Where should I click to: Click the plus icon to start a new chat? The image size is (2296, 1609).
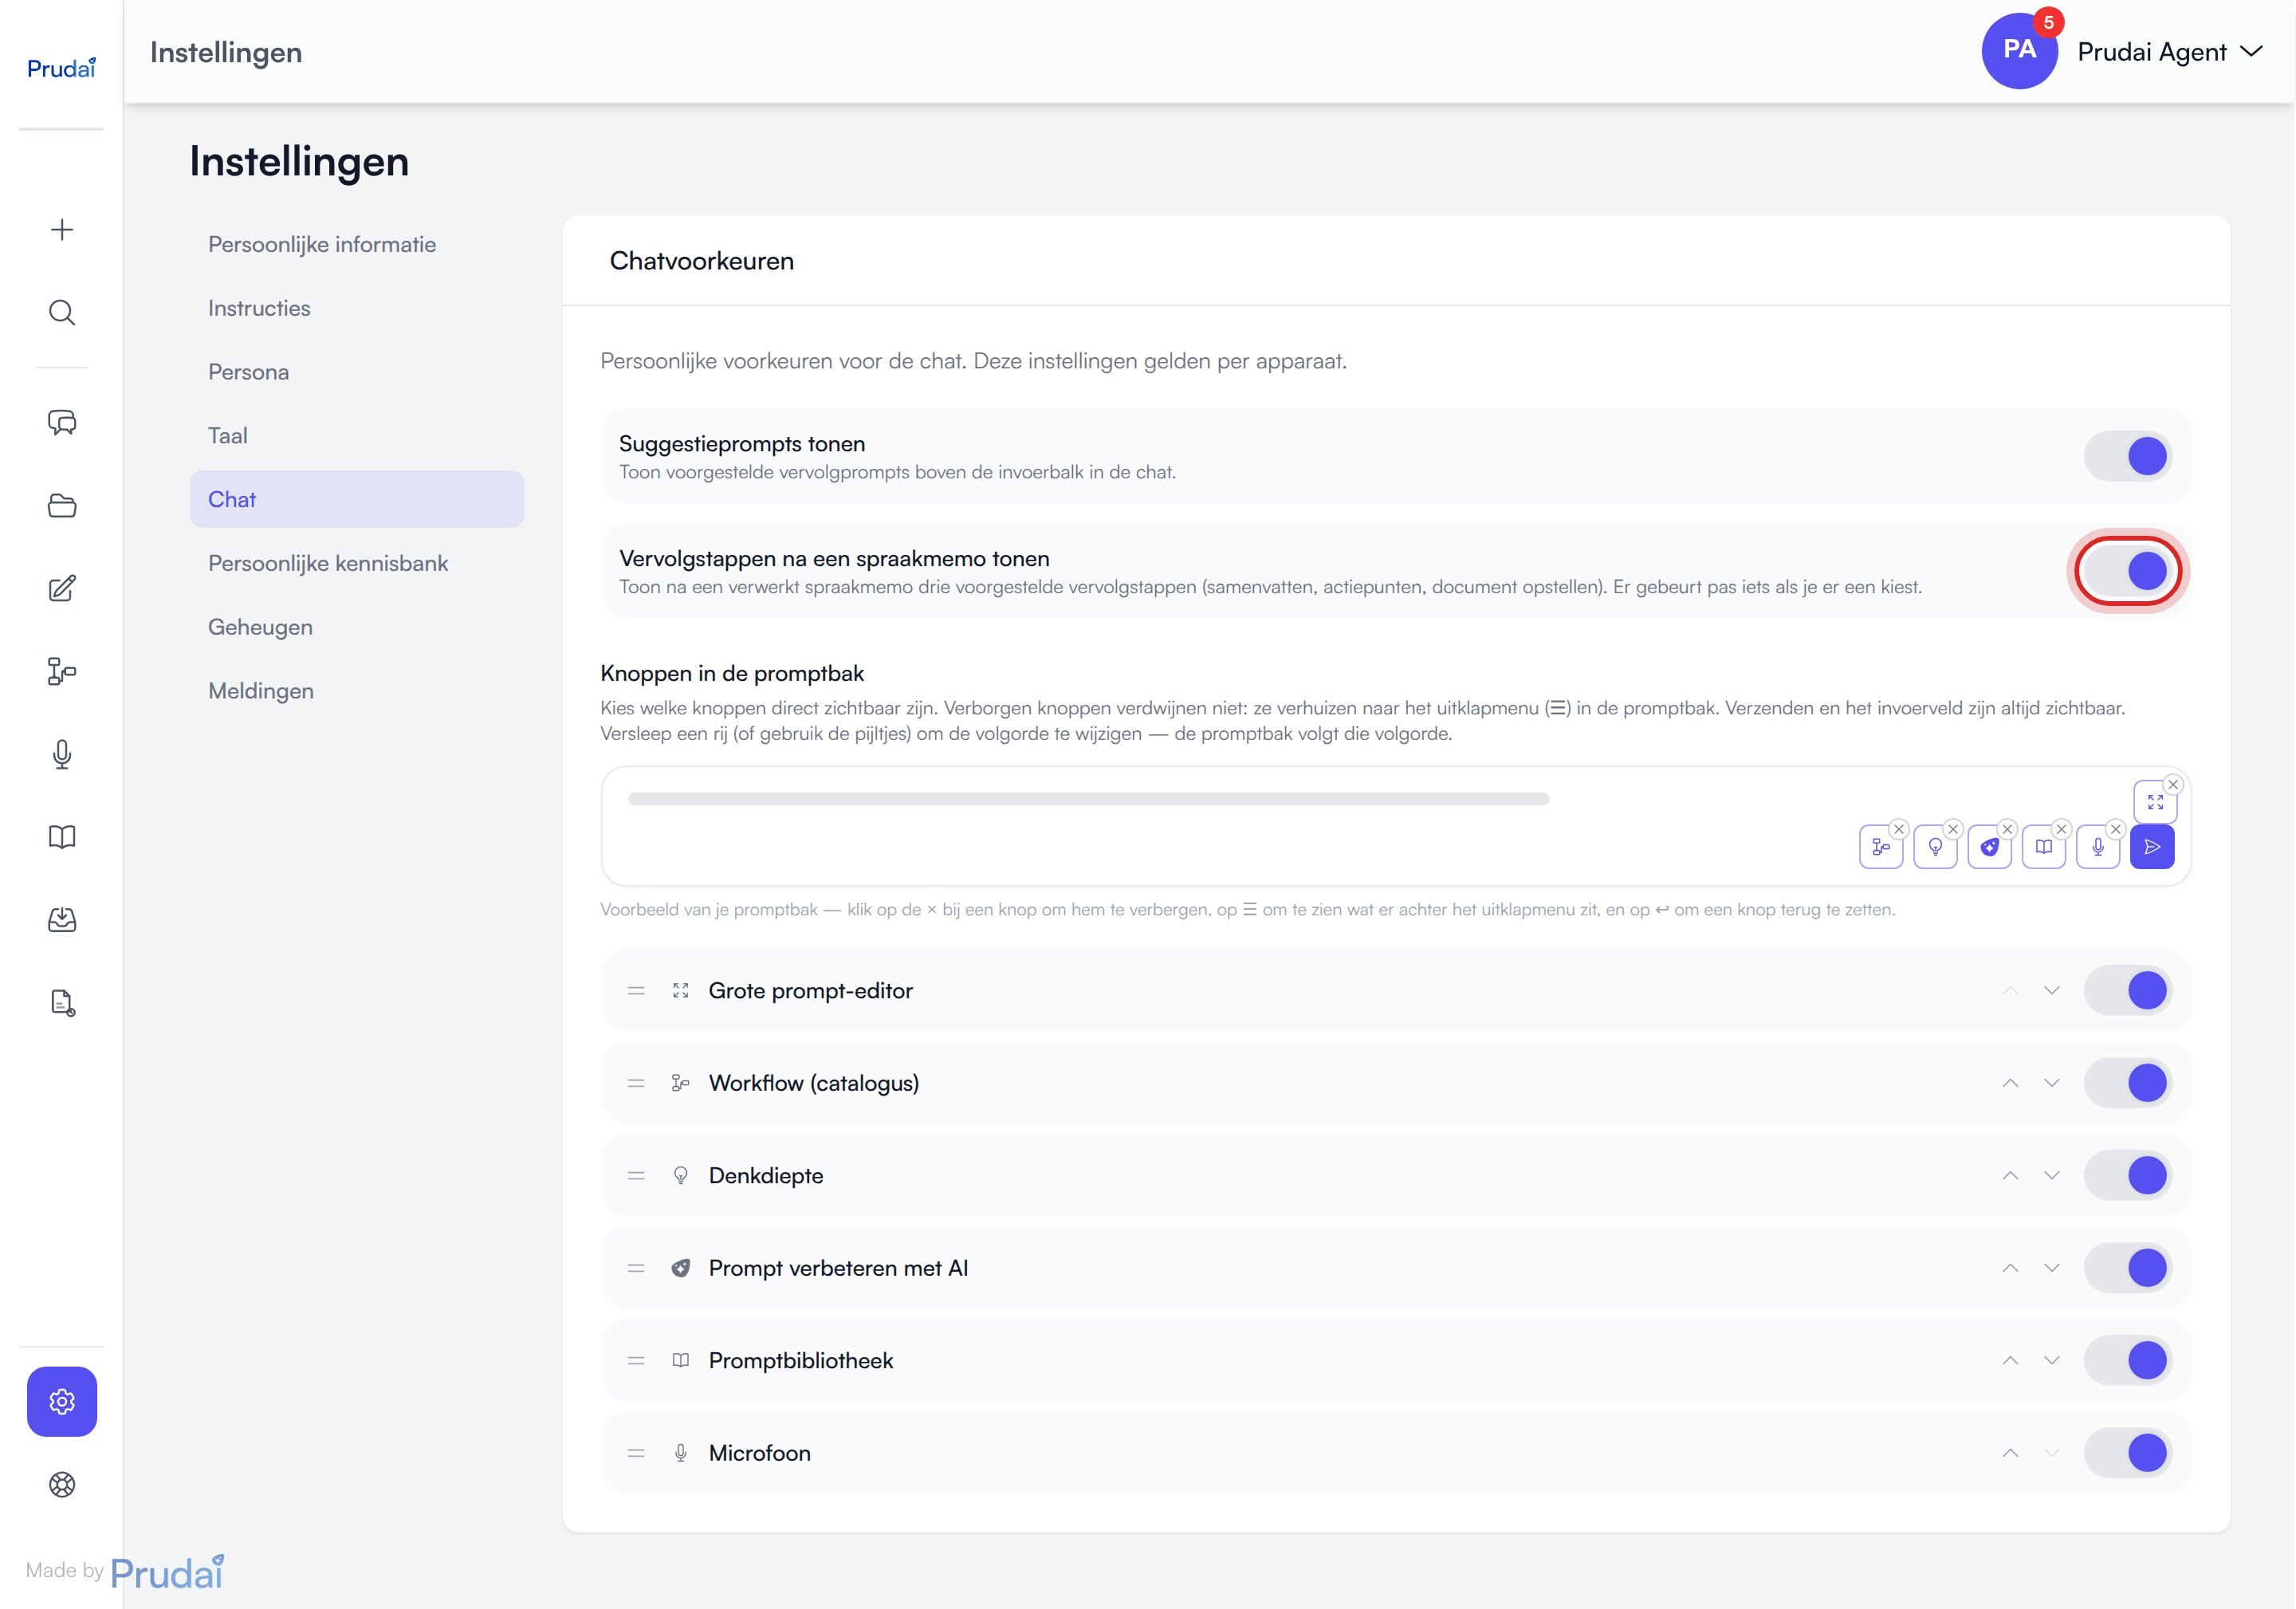point(62,229)
